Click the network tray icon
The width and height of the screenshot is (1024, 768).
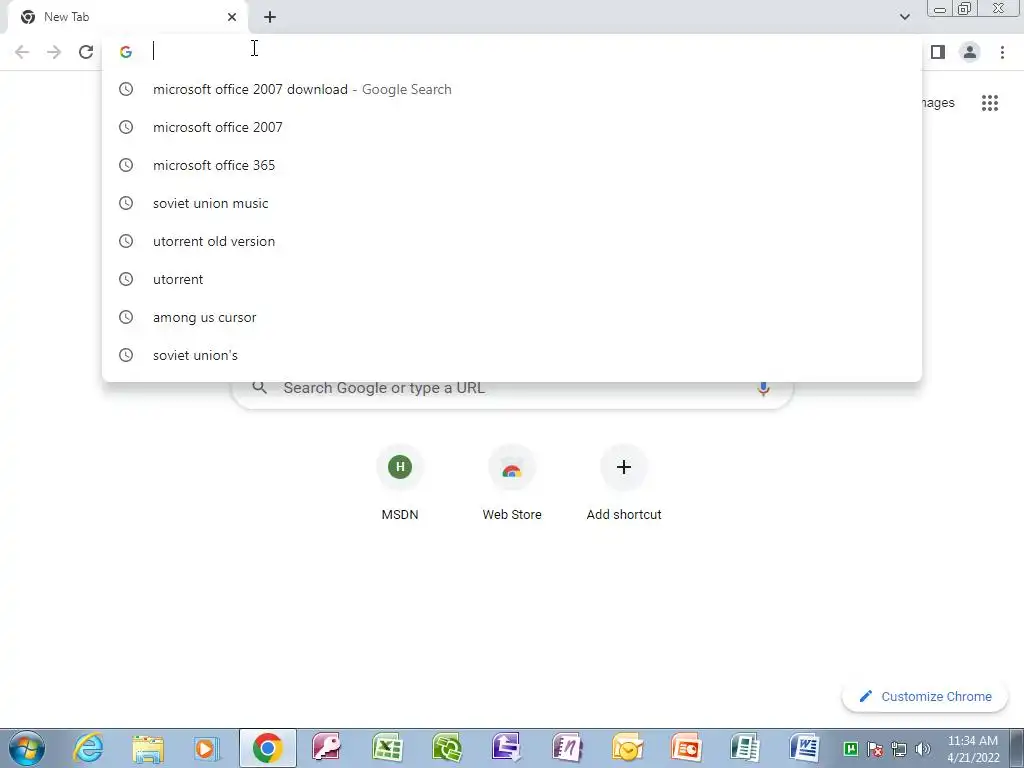899,749
